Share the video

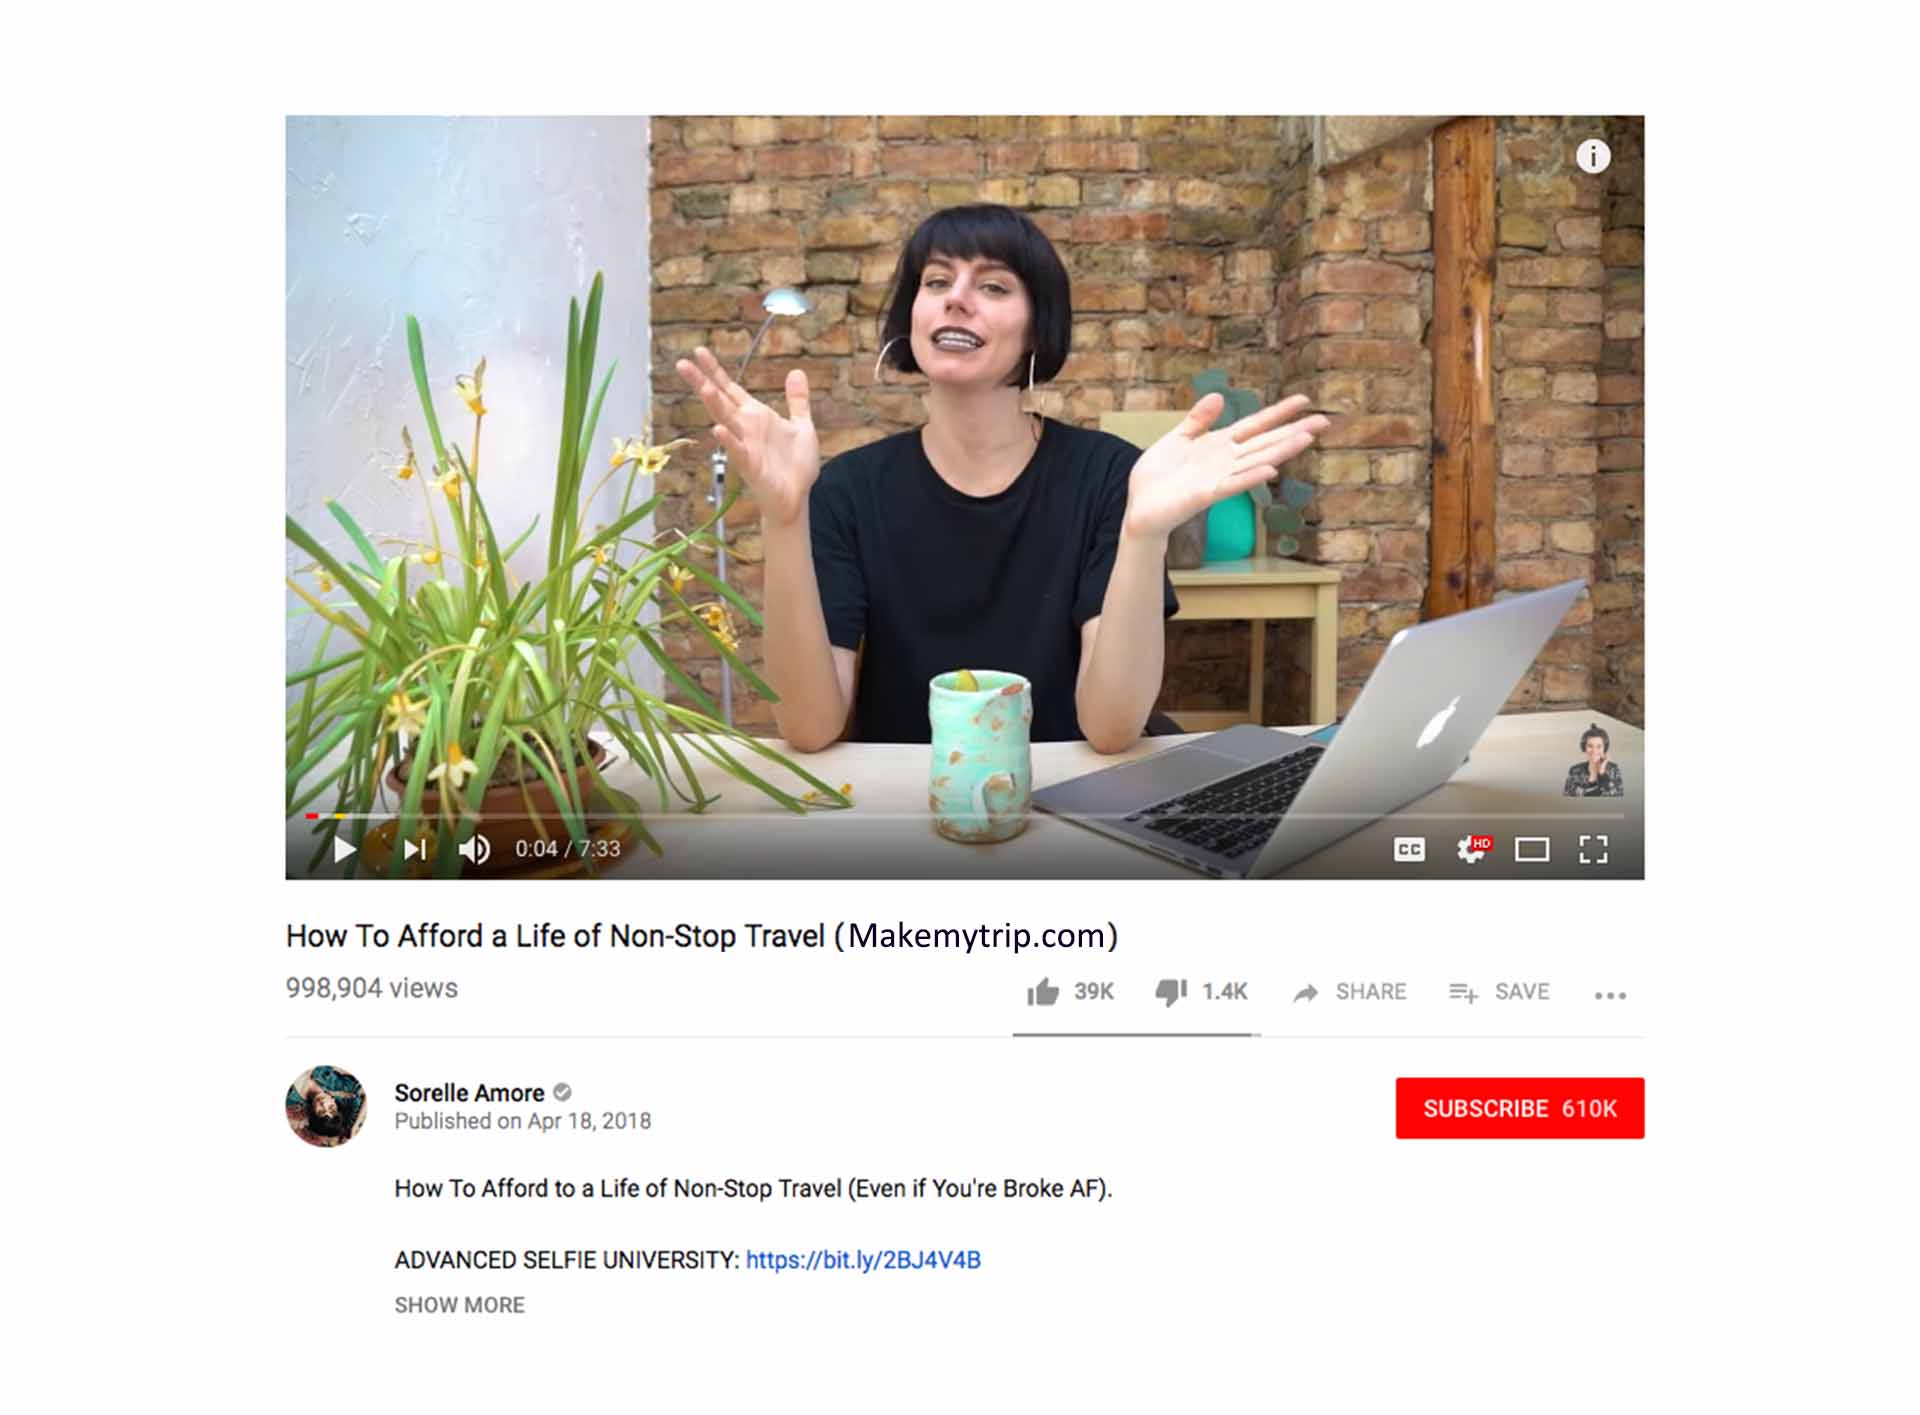coord(1349,992)
